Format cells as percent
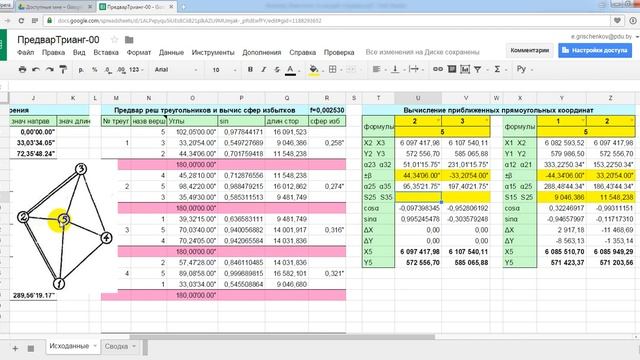 click(95, 69)
